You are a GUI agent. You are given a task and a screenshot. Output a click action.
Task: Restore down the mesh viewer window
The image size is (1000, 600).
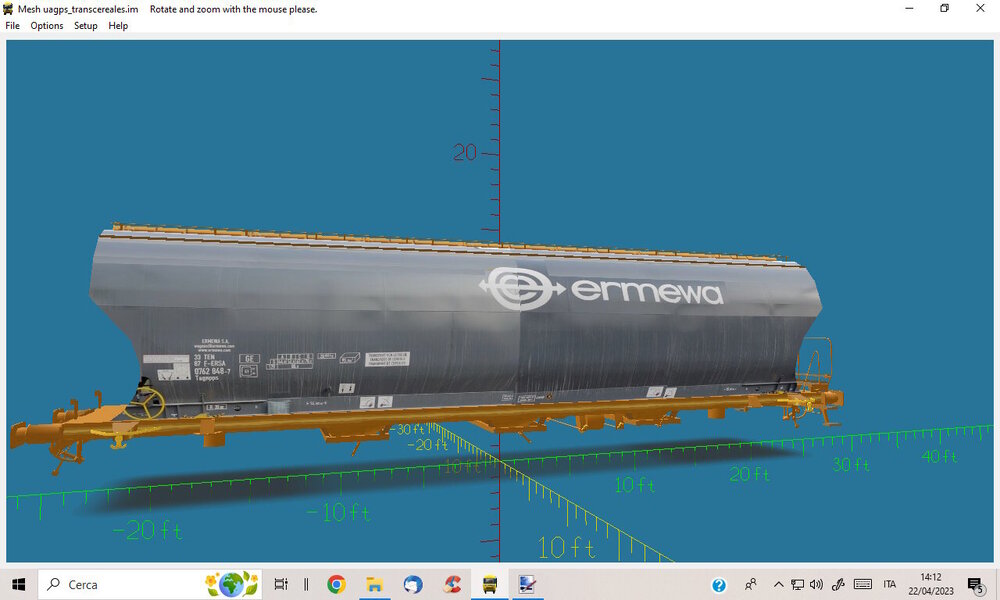point(945,8)
